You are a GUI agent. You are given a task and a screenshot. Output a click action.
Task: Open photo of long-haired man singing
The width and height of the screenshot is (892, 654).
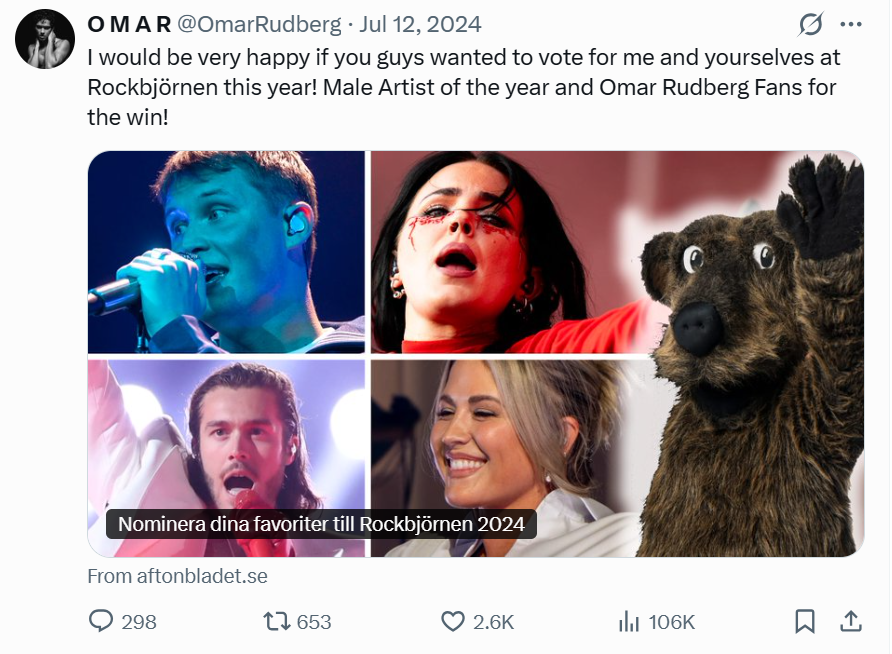click(226, 440)
